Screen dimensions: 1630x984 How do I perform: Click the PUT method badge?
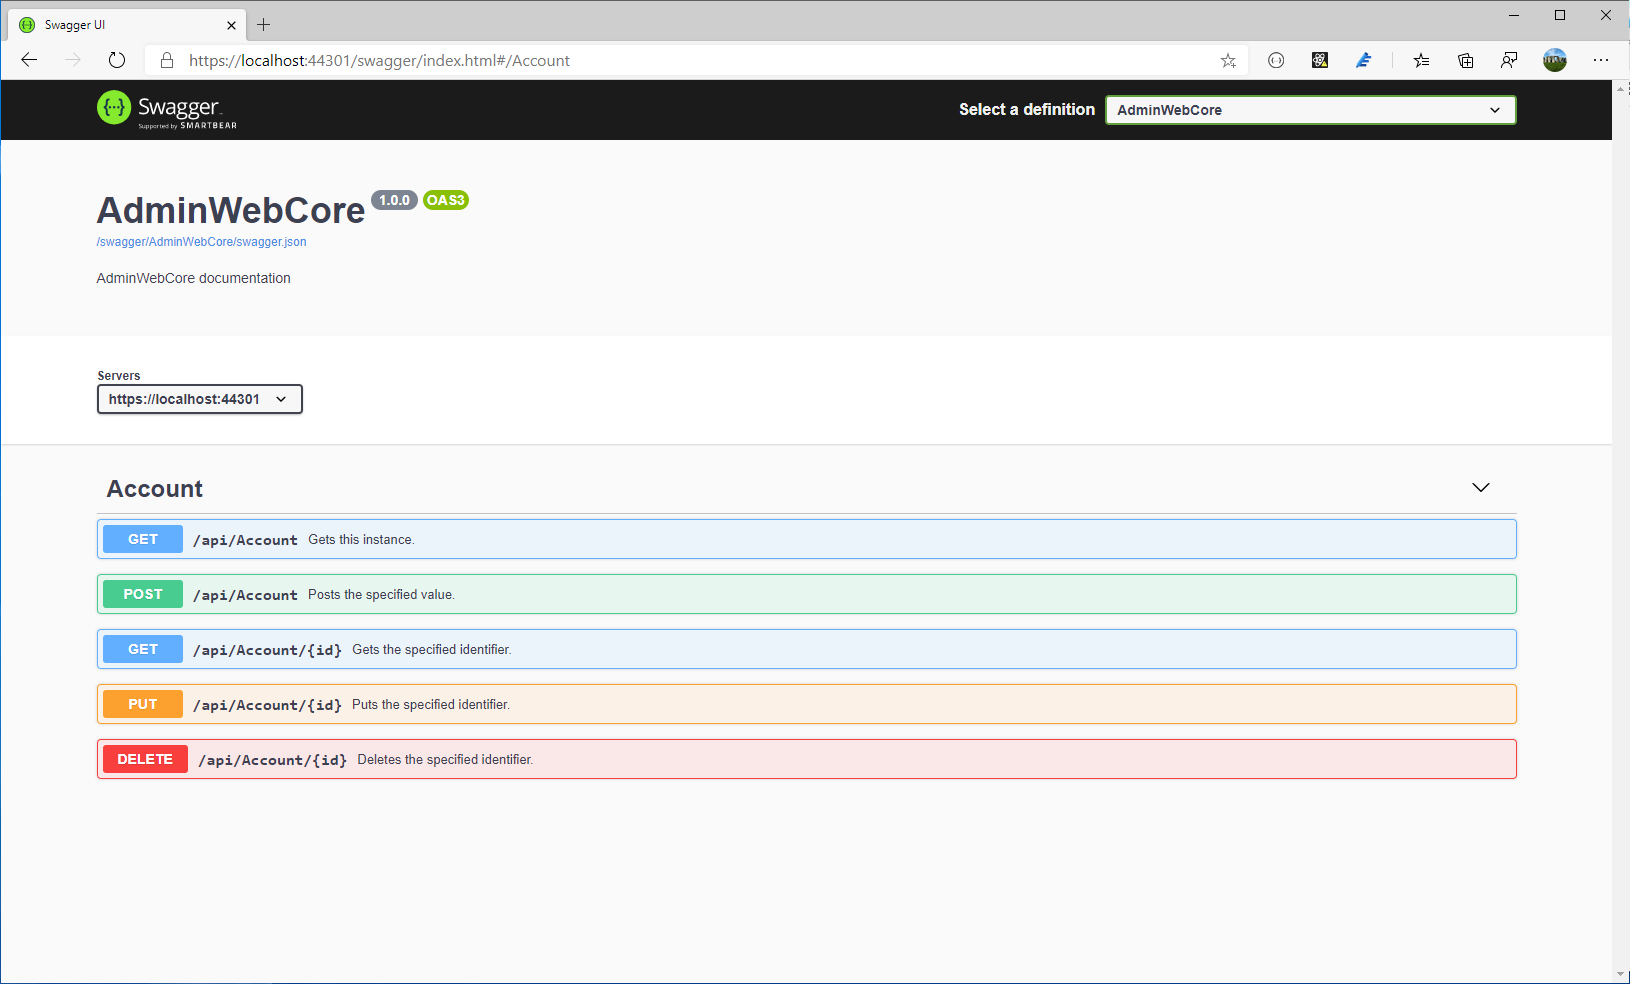click(x=143, y=704)
